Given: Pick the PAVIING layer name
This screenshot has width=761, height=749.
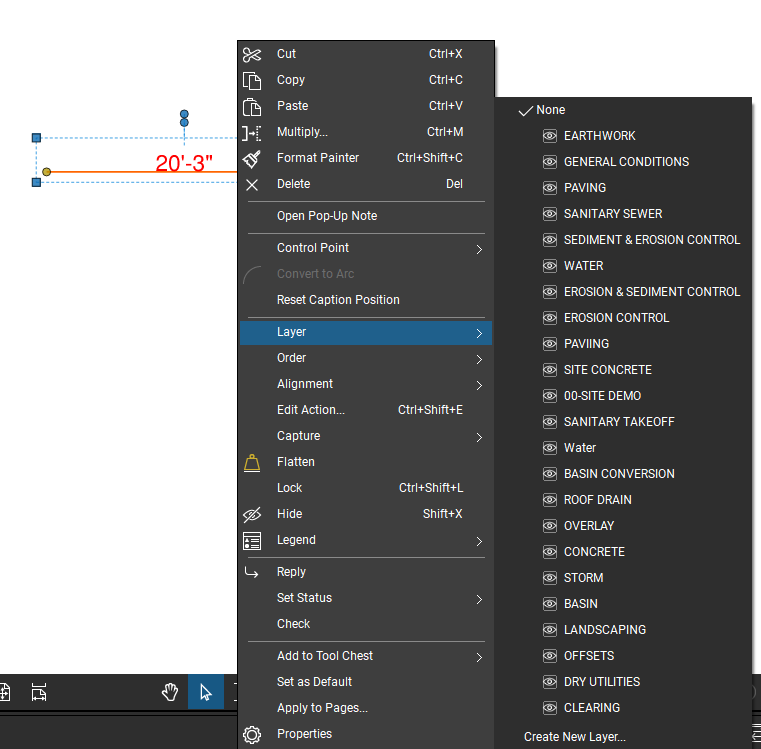Looking at the screenshot, I should click(x=586, y=344).
